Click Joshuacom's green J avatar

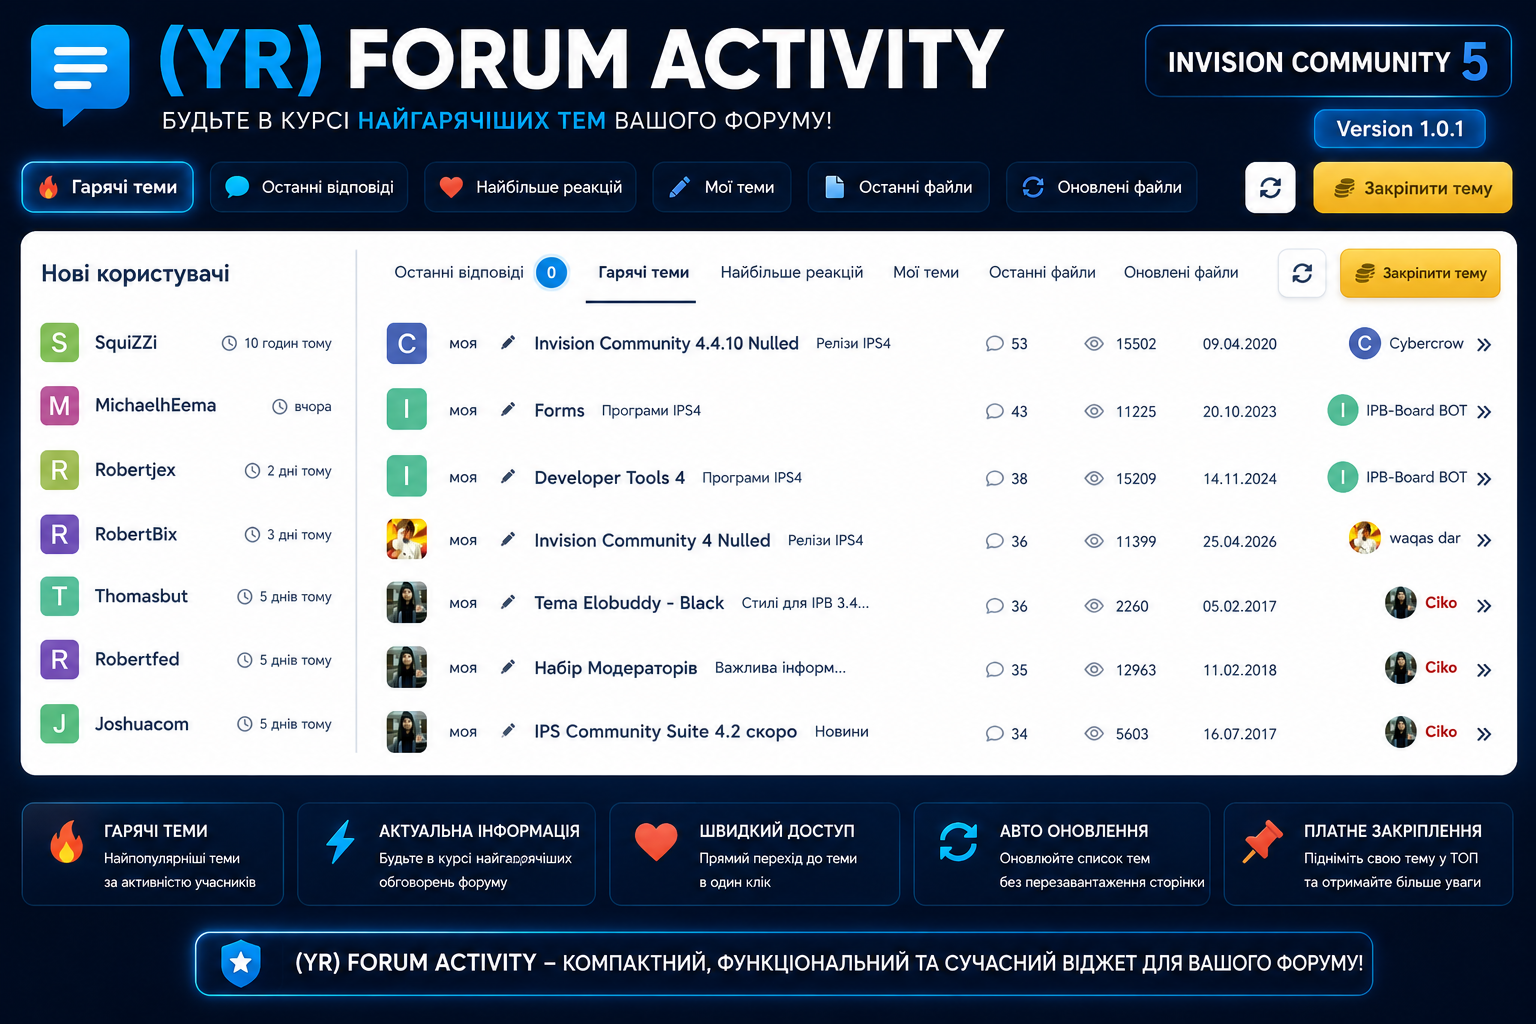[59, 723]
